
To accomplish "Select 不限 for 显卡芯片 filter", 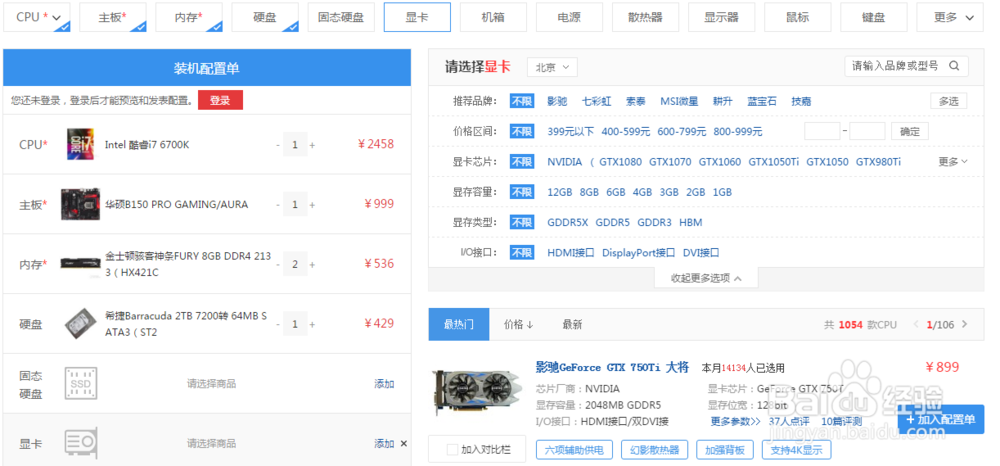I will pyautogui.click(x=522, y=161).
